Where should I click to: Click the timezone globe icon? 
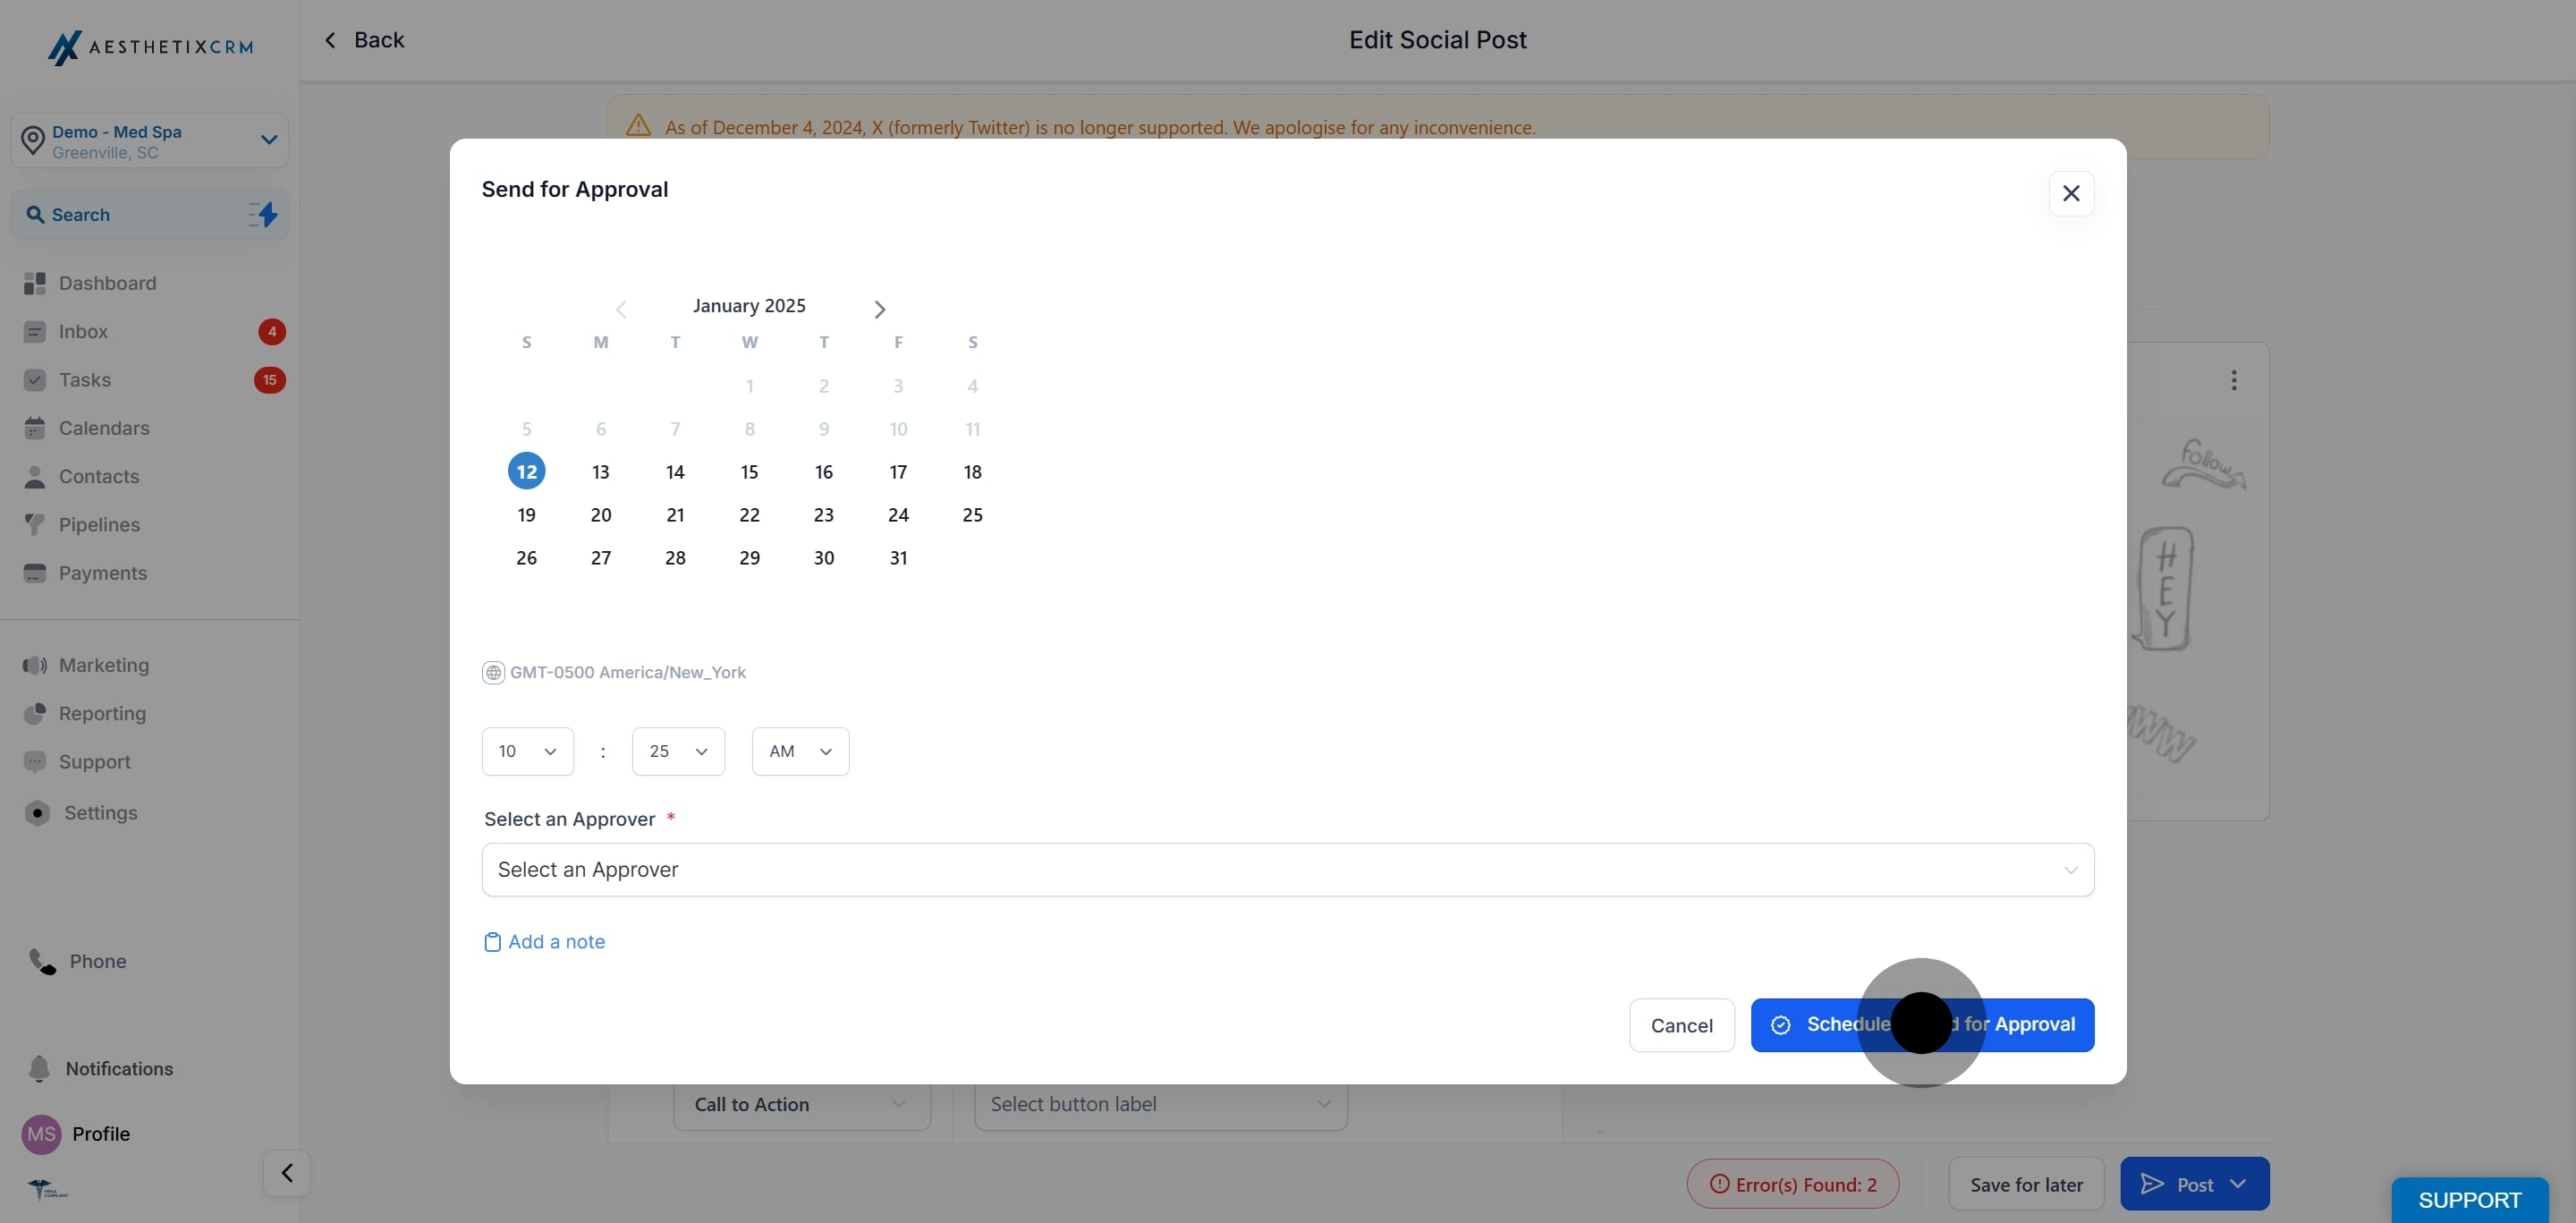[x=493, y=672]
